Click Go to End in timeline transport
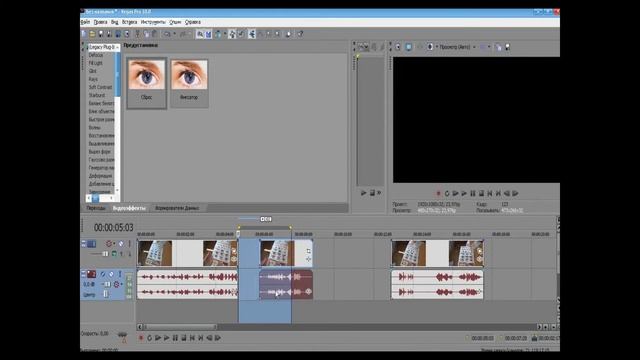 tap(201, 338)
